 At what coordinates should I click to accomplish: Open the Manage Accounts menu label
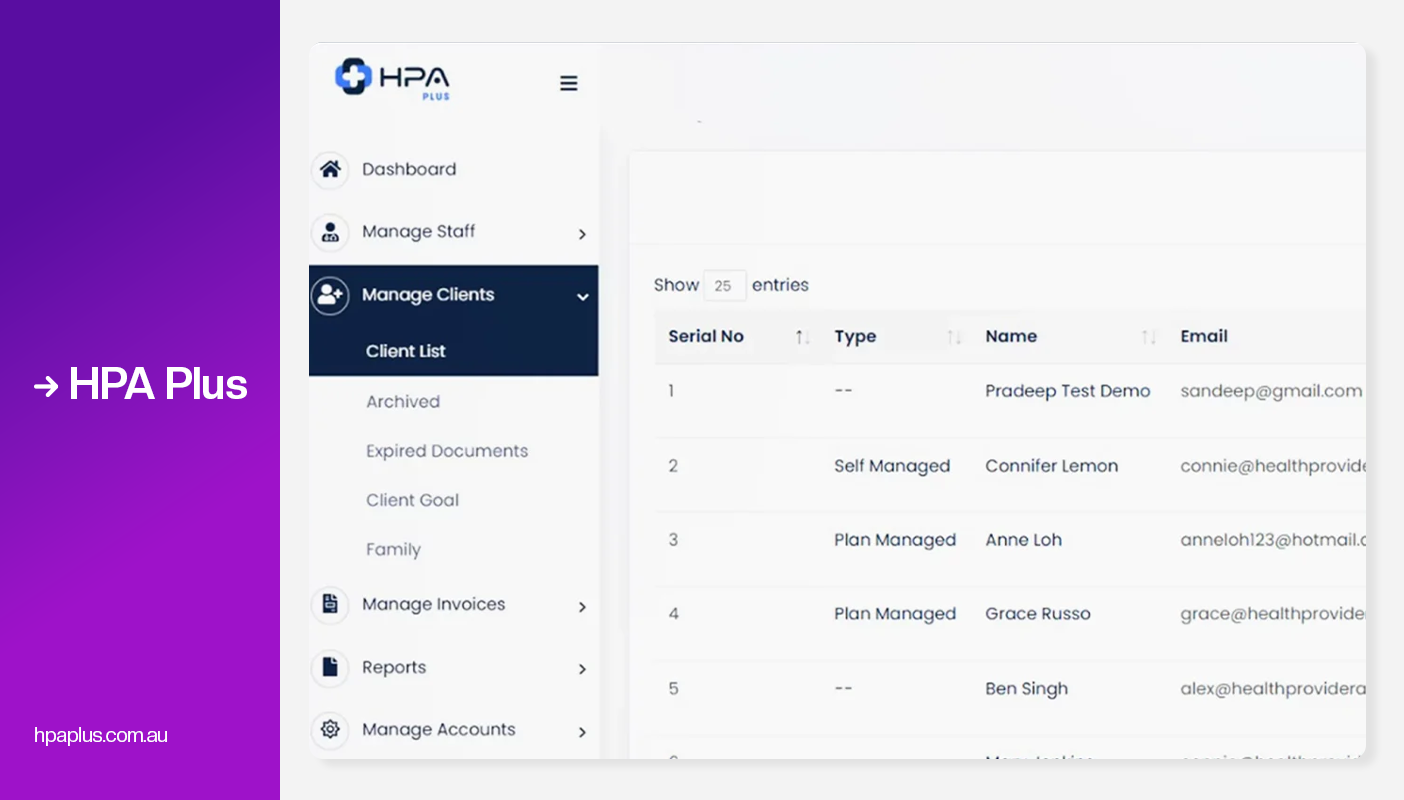click(x=439, y=730)
